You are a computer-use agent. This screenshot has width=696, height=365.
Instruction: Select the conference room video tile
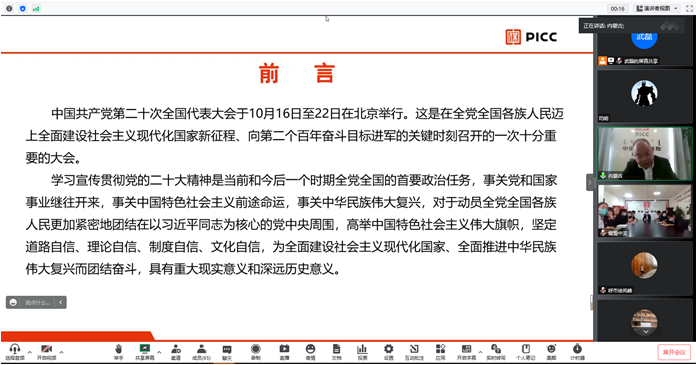click(645, 211)
